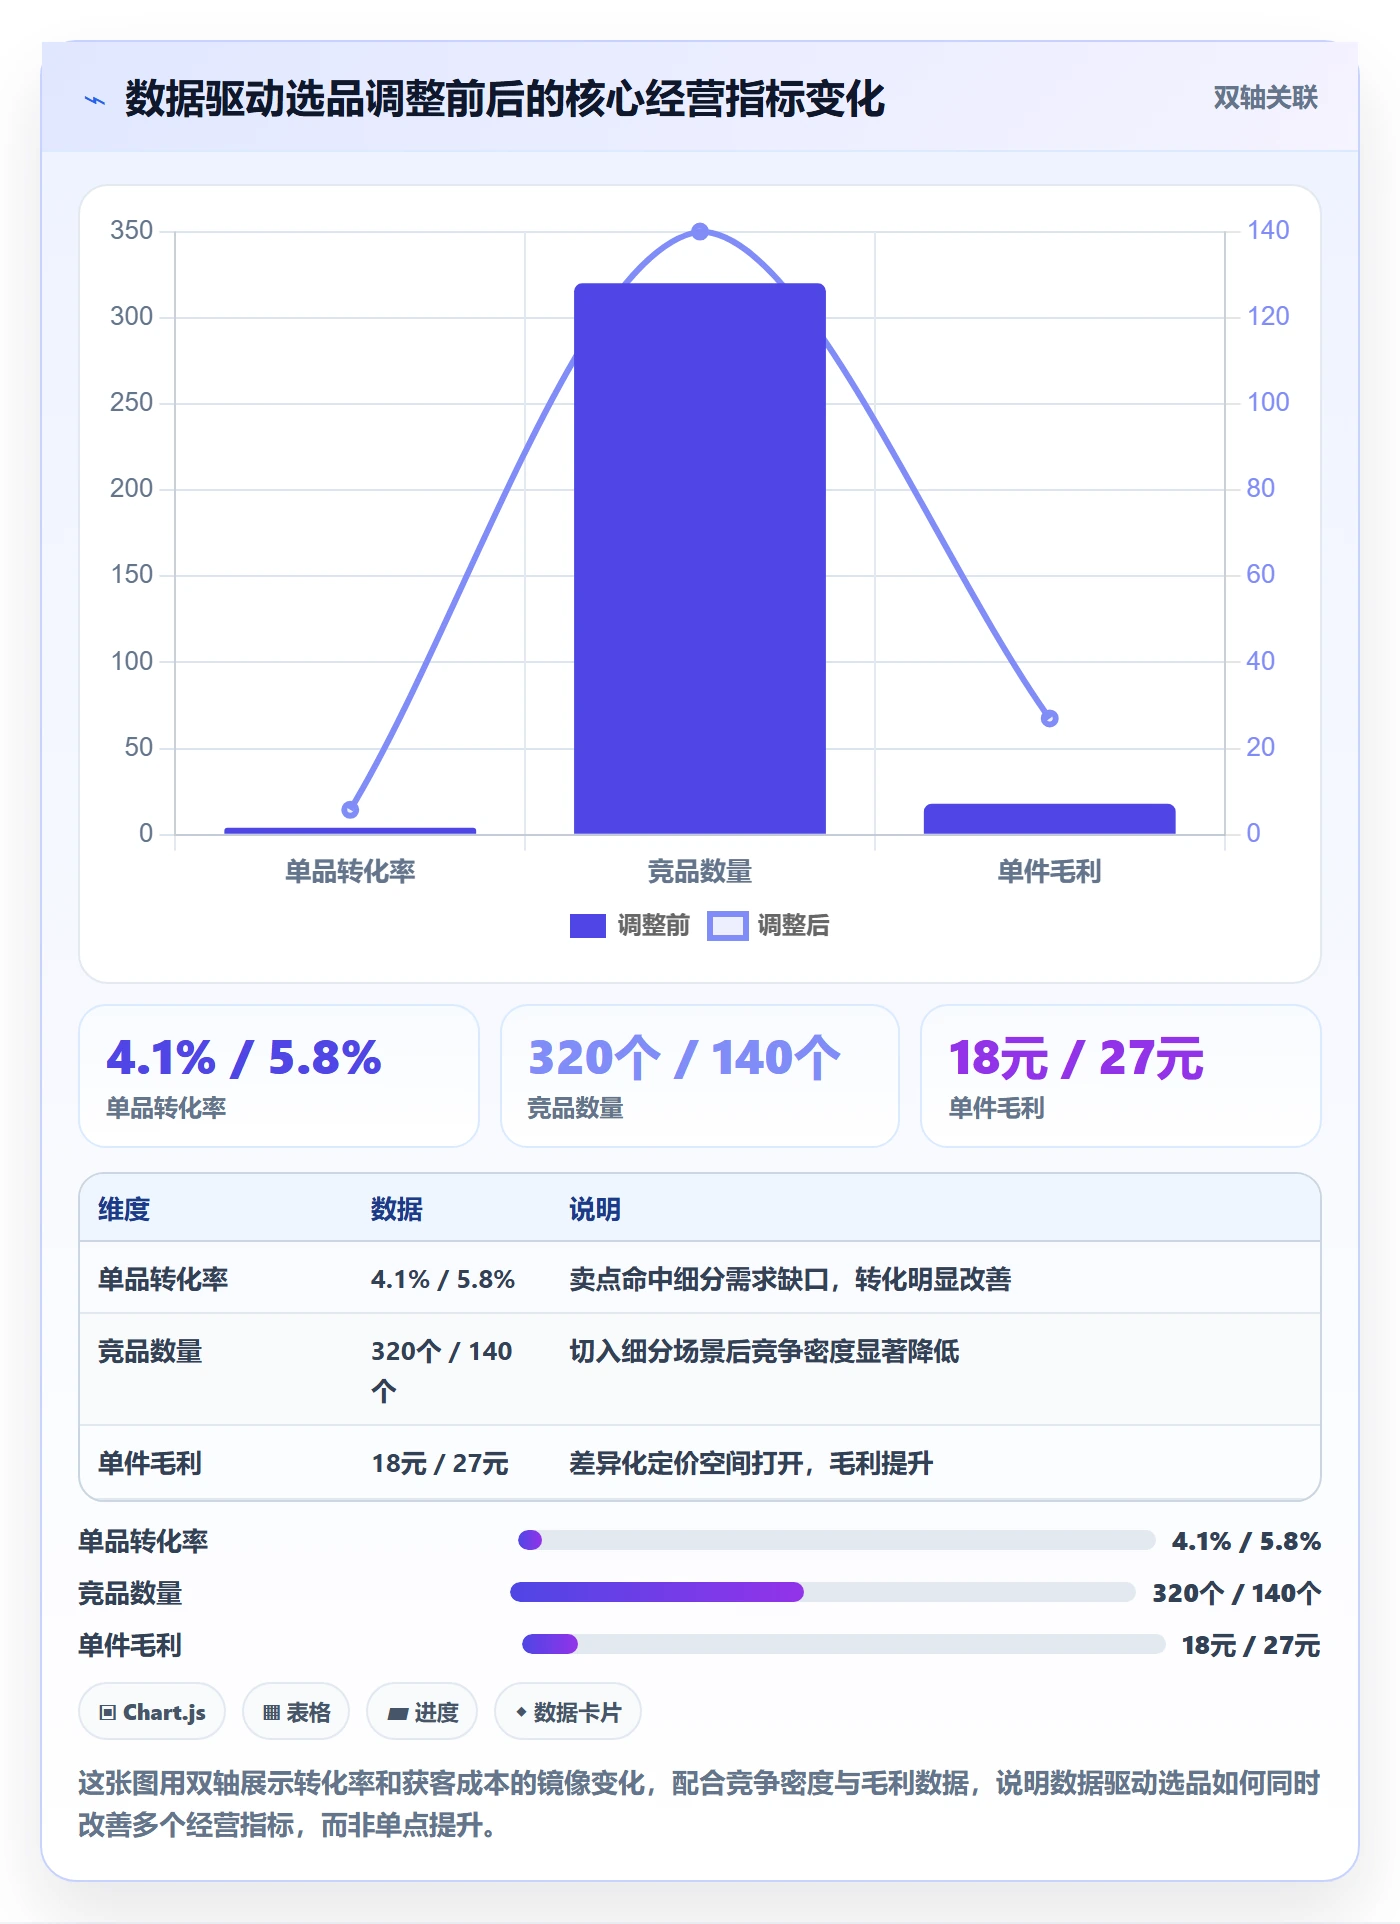Toggle the 调整后 legend color swatch
The width and height of the screenshot is (1400, 1924).
727,926
